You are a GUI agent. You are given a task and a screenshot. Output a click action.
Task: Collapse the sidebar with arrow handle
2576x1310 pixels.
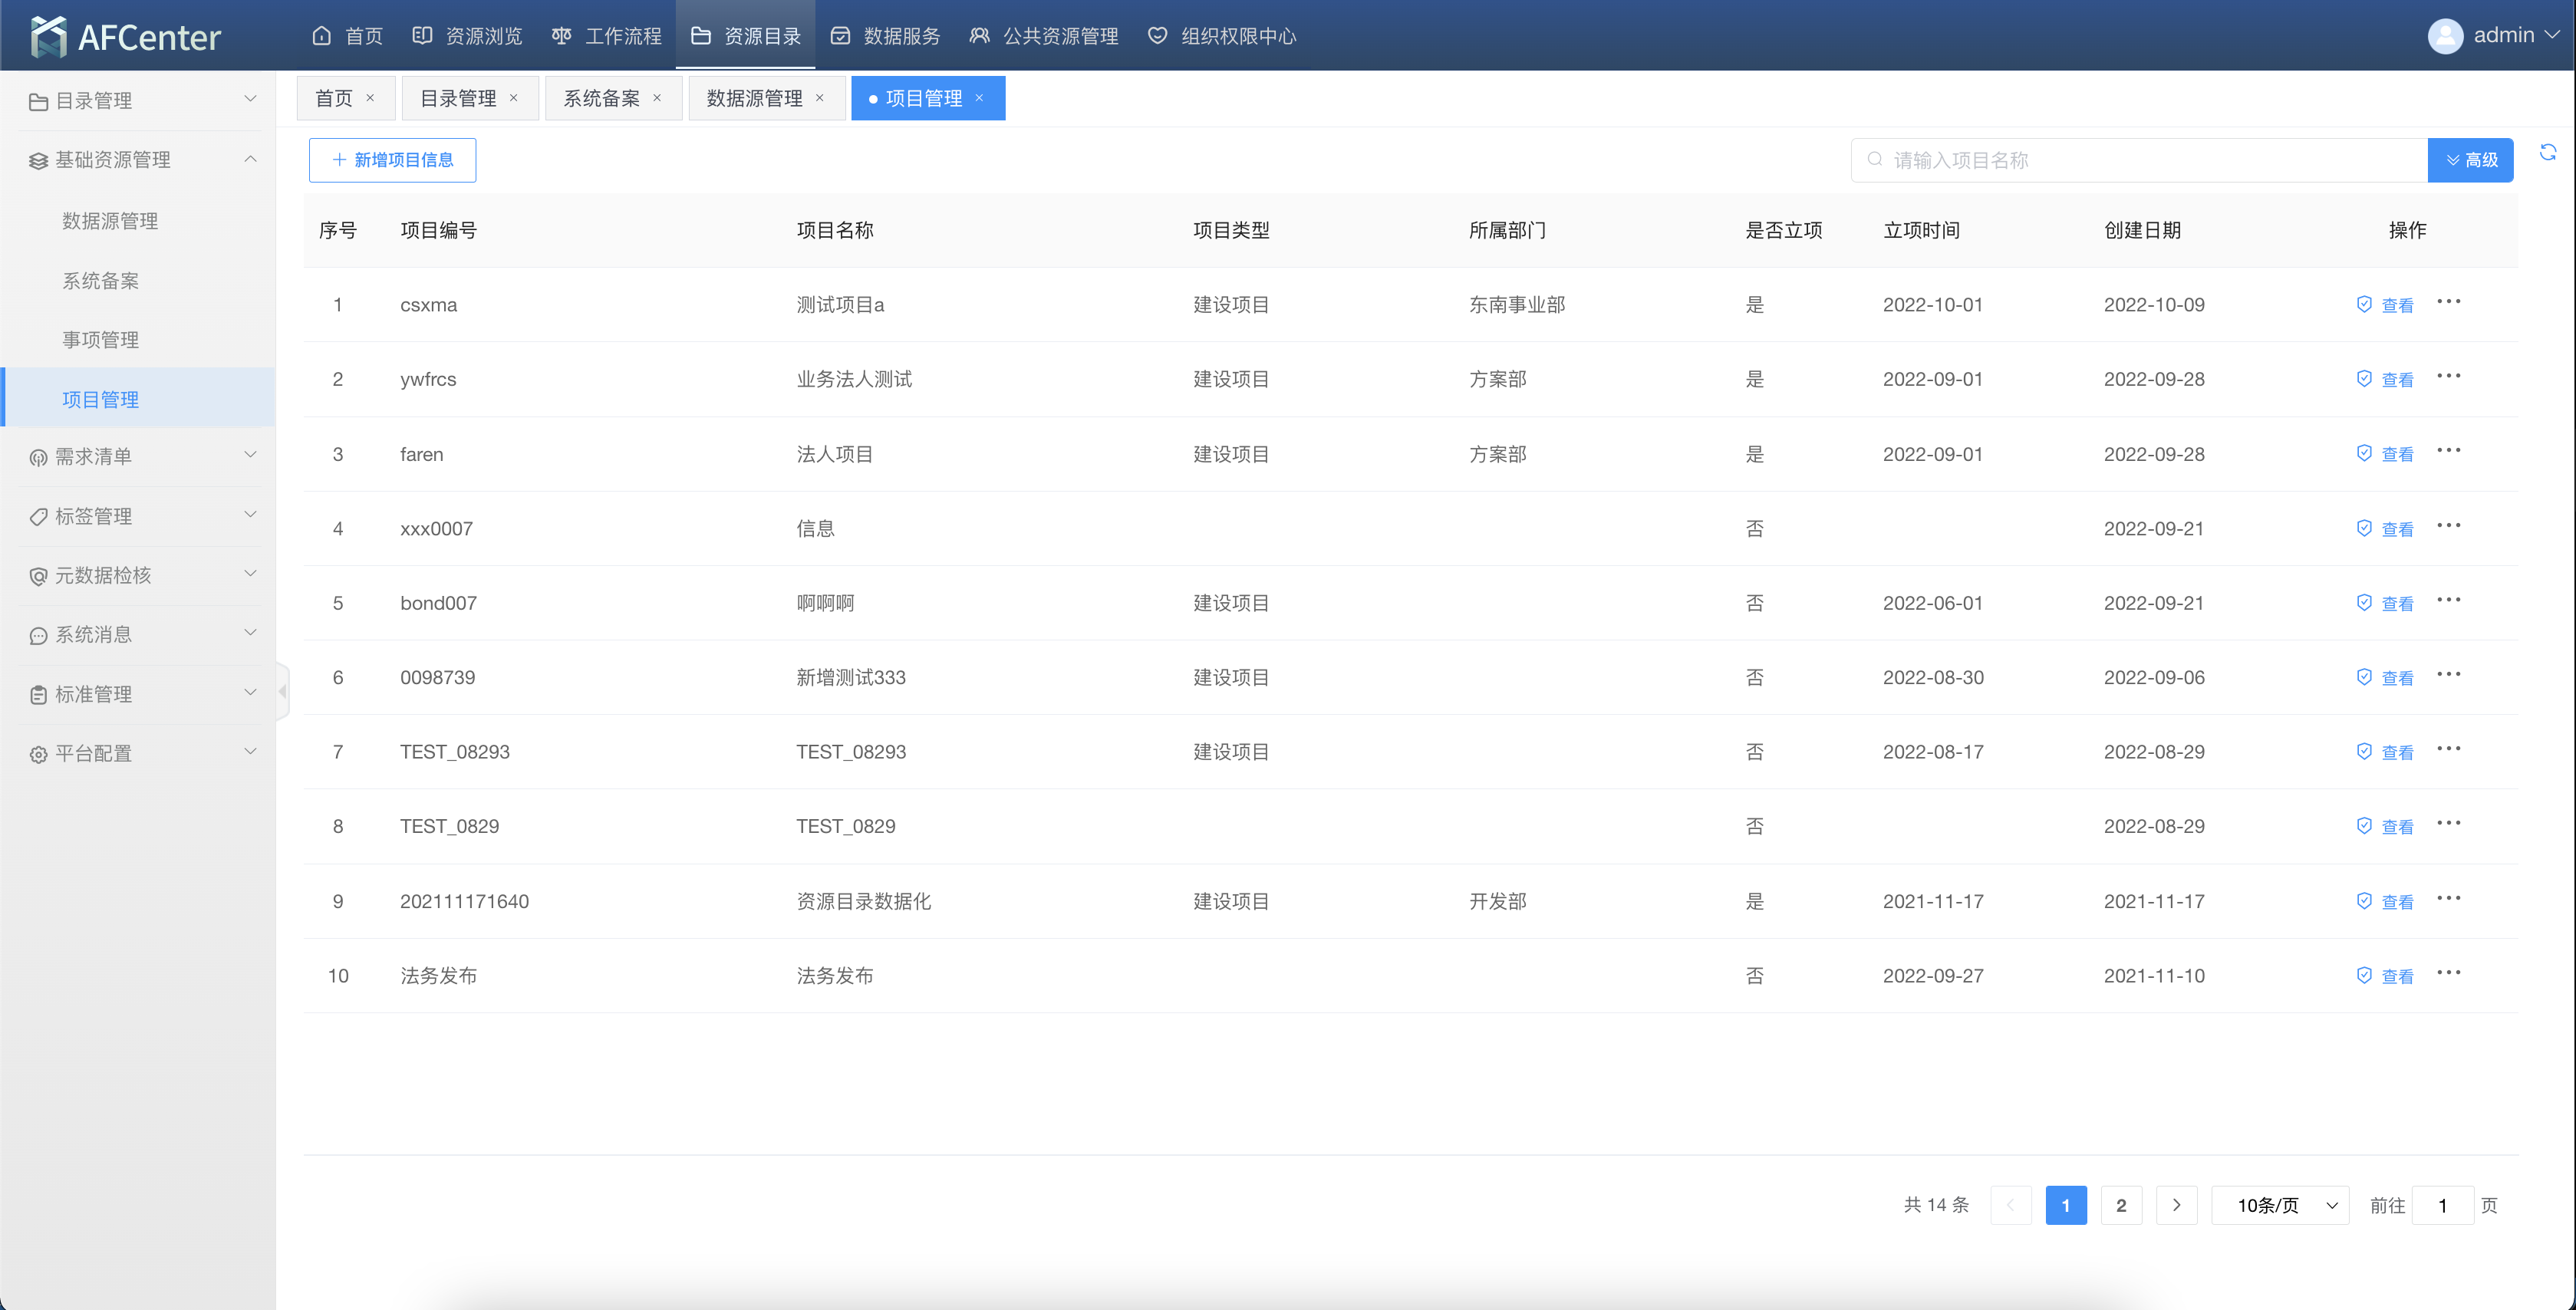click(x=283, y=691)
